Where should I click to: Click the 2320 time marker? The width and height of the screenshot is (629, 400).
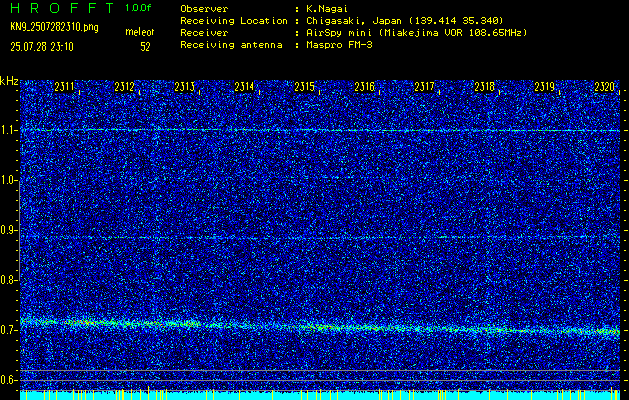604,87
